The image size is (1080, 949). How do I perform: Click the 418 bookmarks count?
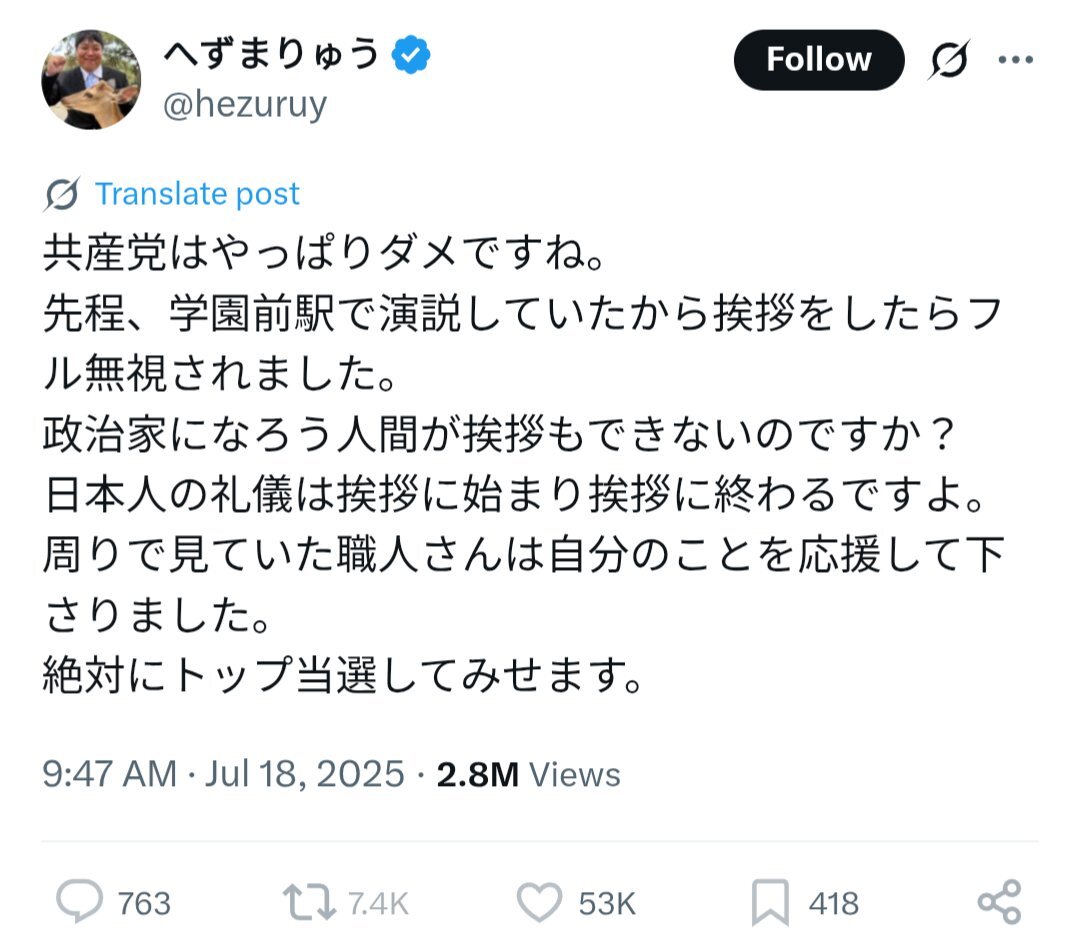click(x=834, y=904)
